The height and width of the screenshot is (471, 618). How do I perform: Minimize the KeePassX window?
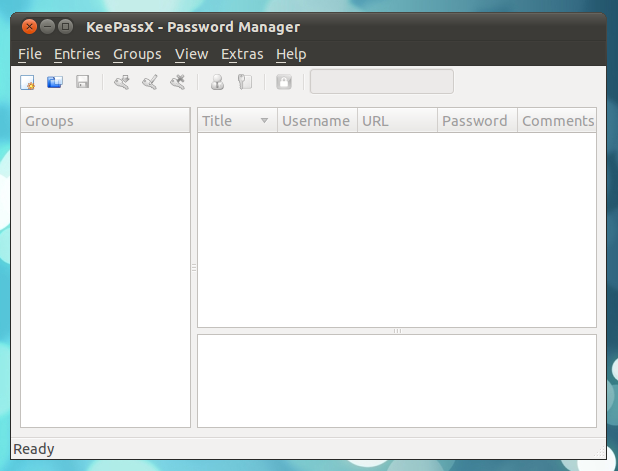pos(47,27)
